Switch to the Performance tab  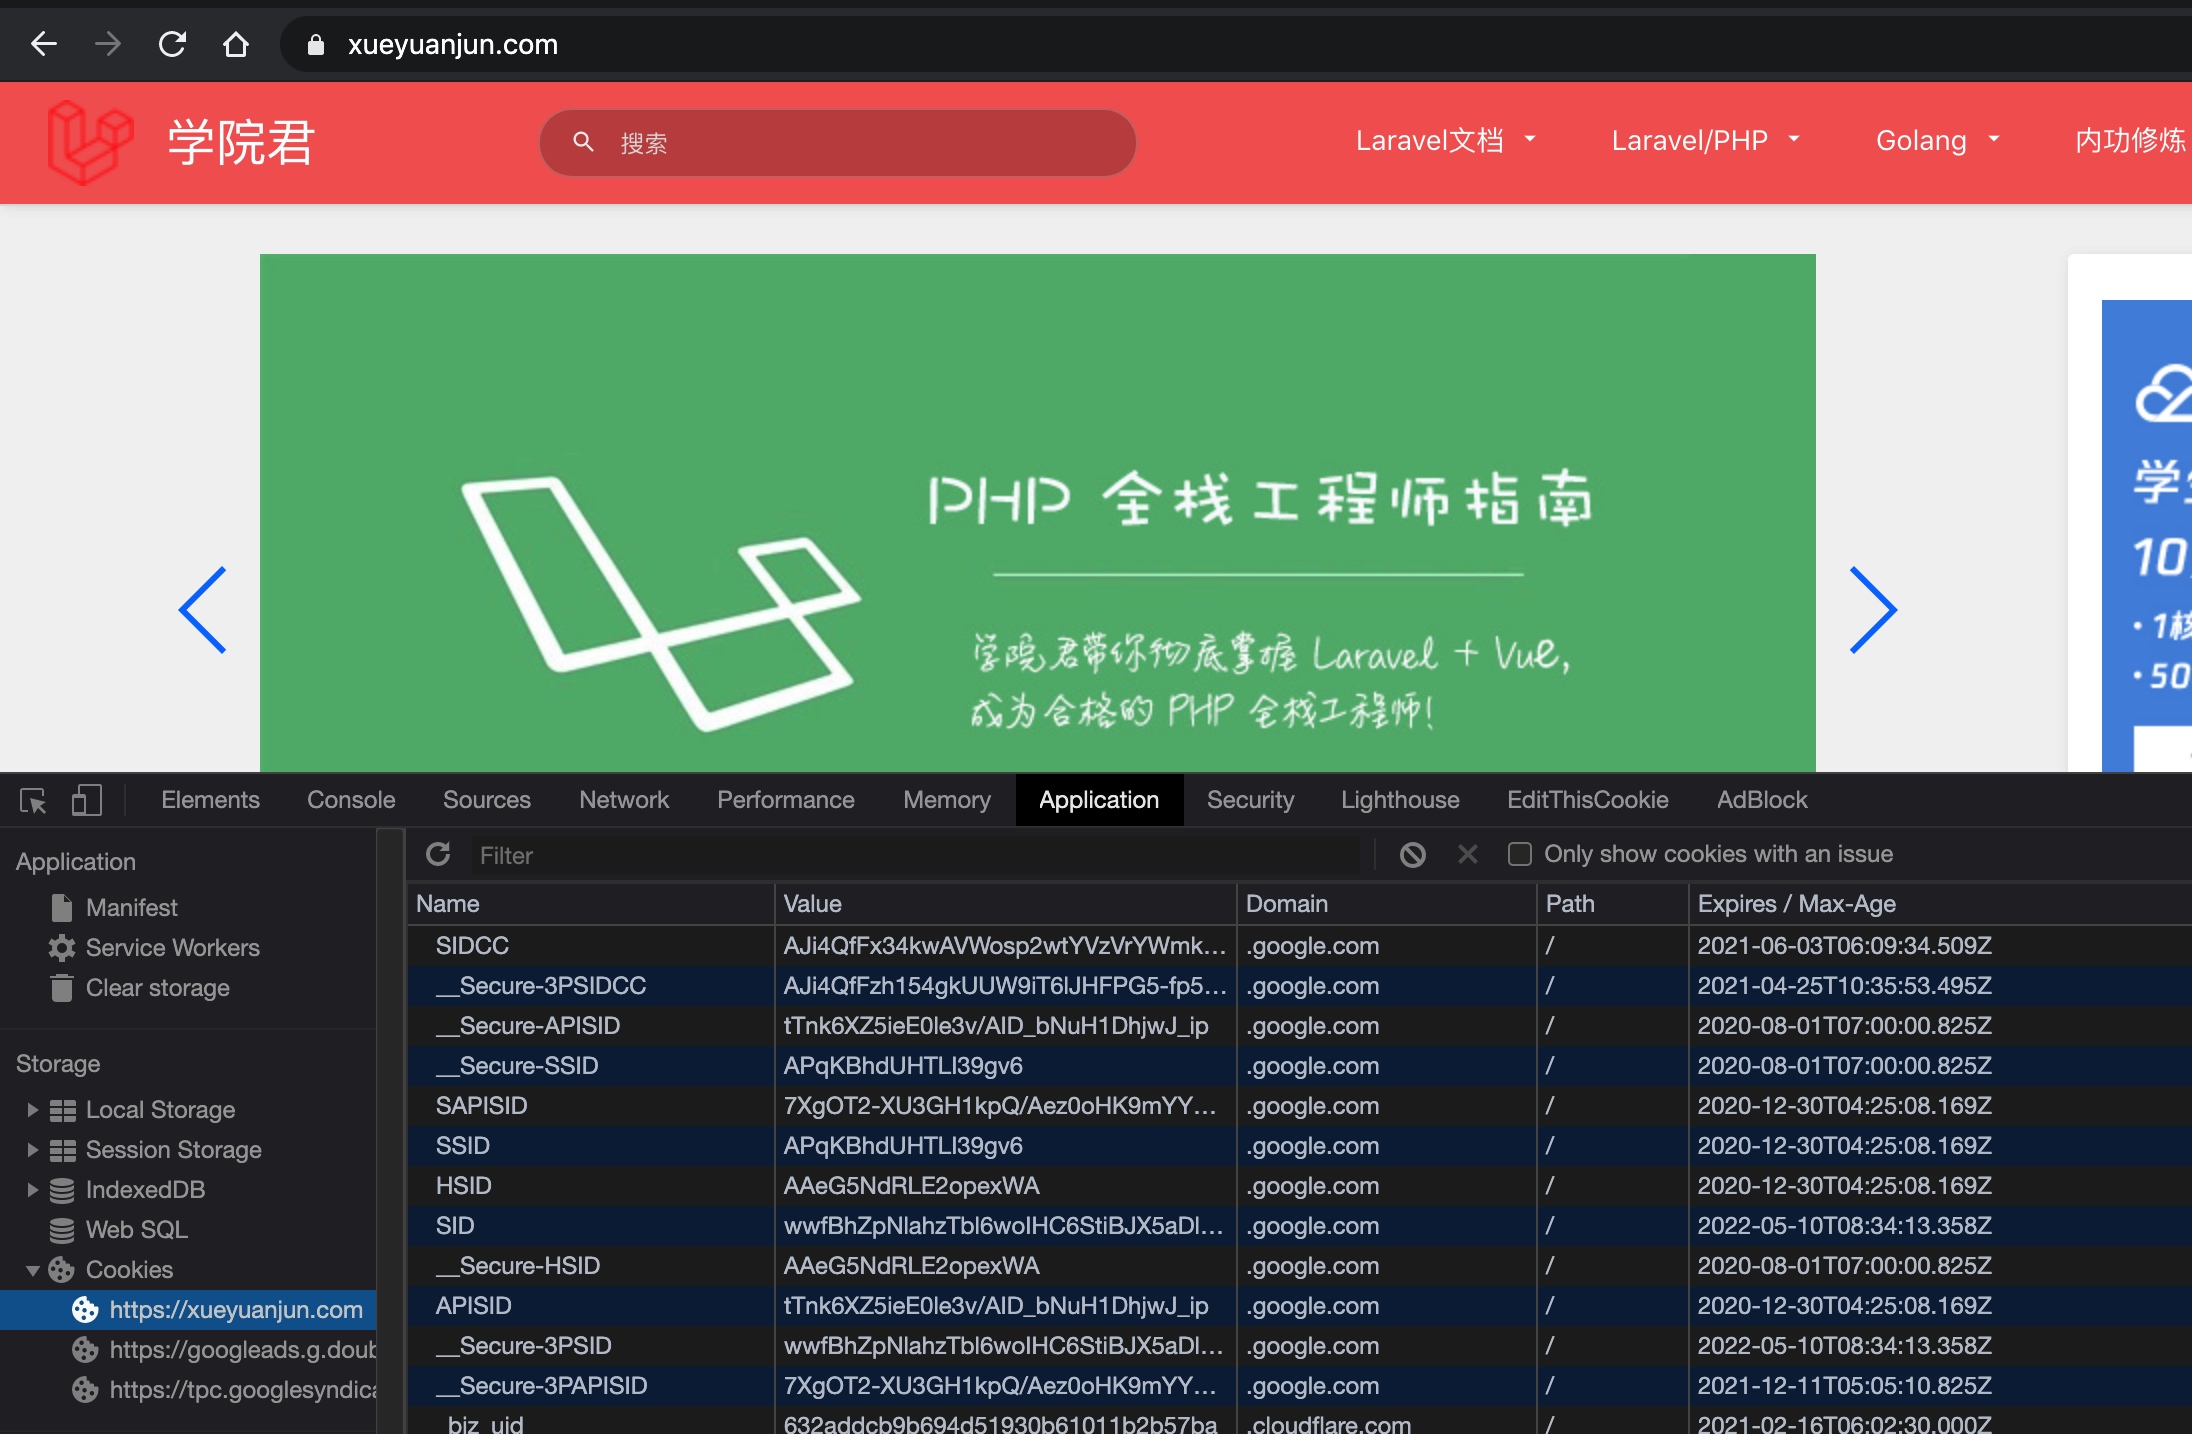click(786, 800)
